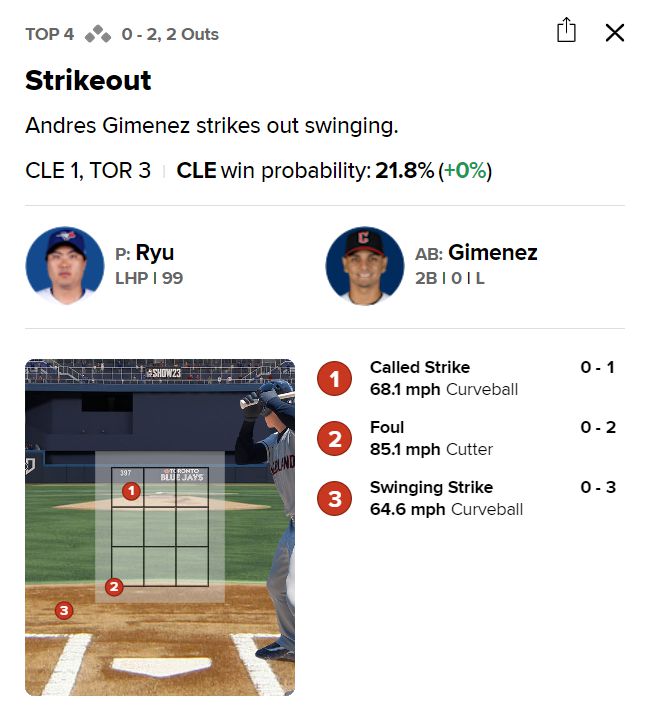Image resolution: width=654 pixels, height=728 pixels.
Task: Select pitch 1 badge in pitch list
Action: tap(335, 378)
